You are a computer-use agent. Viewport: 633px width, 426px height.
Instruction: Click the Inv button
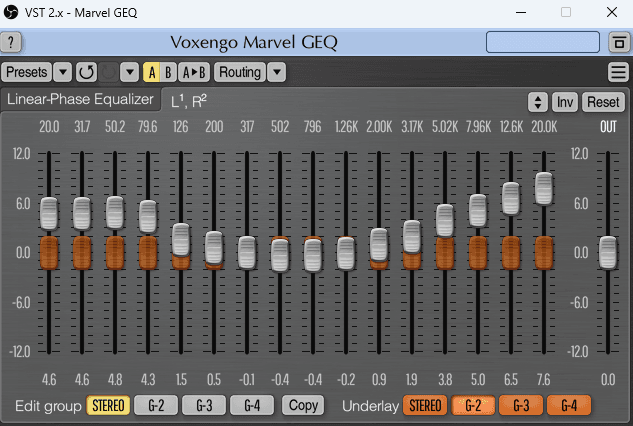click(x=565, y=102)
